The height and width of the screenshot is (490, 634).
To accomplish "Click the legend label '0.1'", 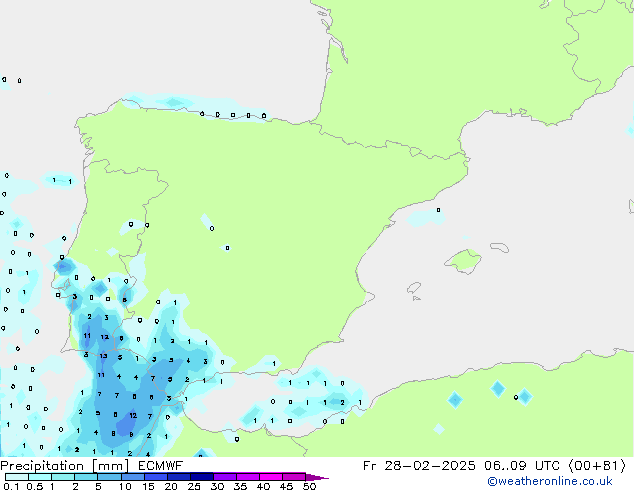I will pos(11,486).
